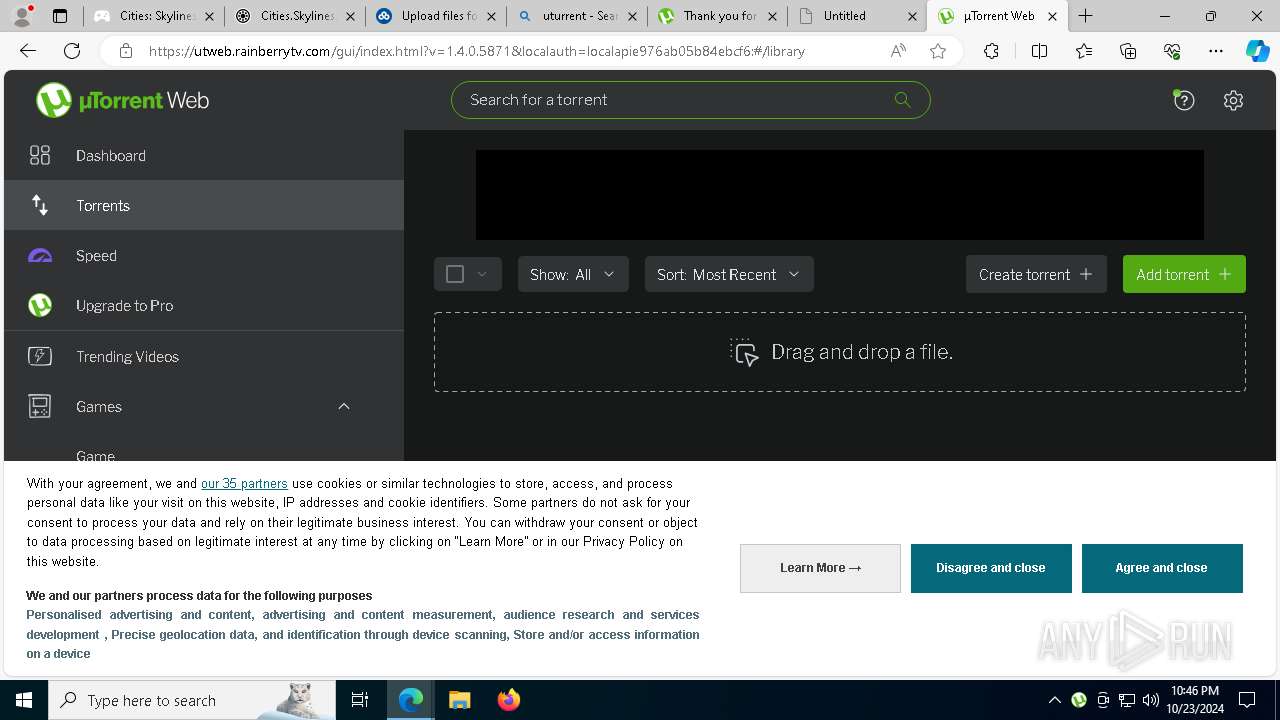Image resolution: width=1280 pixels, height=720 pixels.
Task: Open notification center icon
Action: [1247, 700]
